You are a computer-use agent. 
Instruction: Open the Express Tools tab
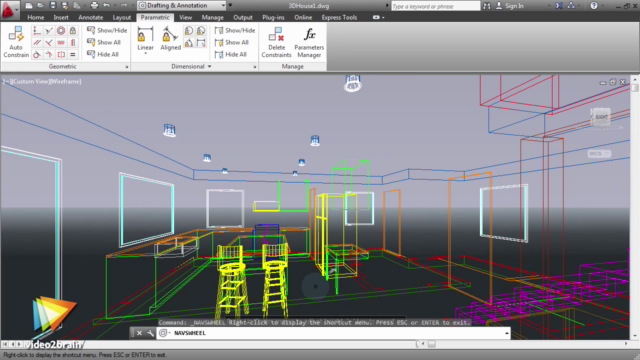tap(339, 18)
